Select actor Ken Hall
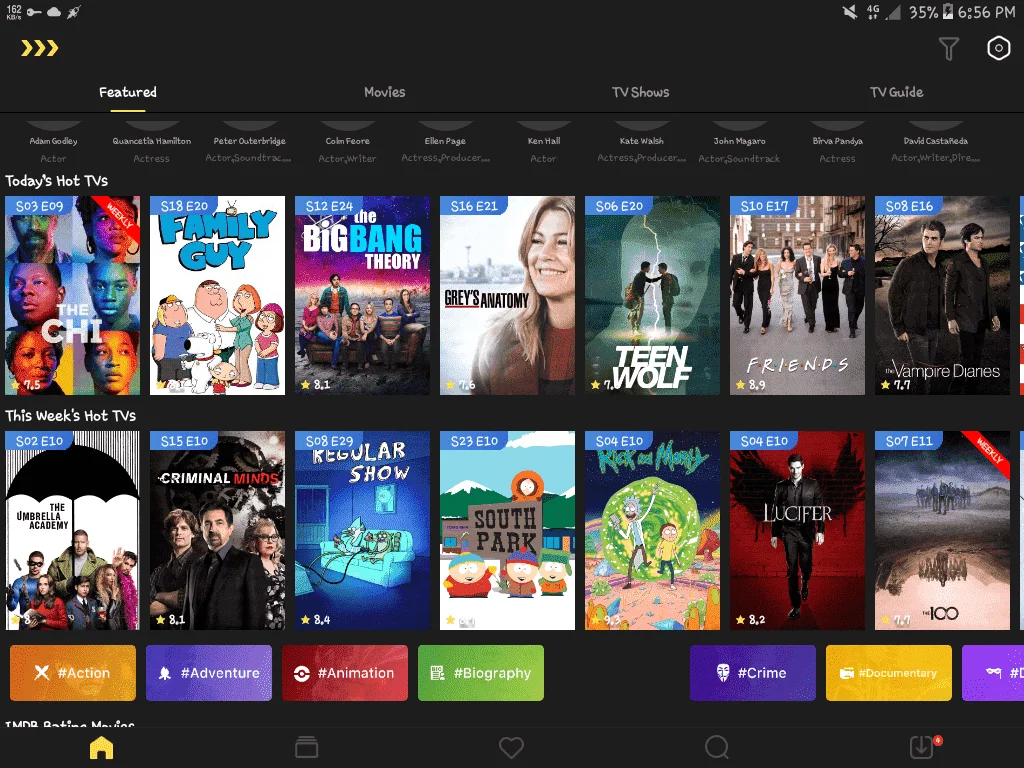The height and width of the screenshot is (768, 1024). tap(543, 142)
